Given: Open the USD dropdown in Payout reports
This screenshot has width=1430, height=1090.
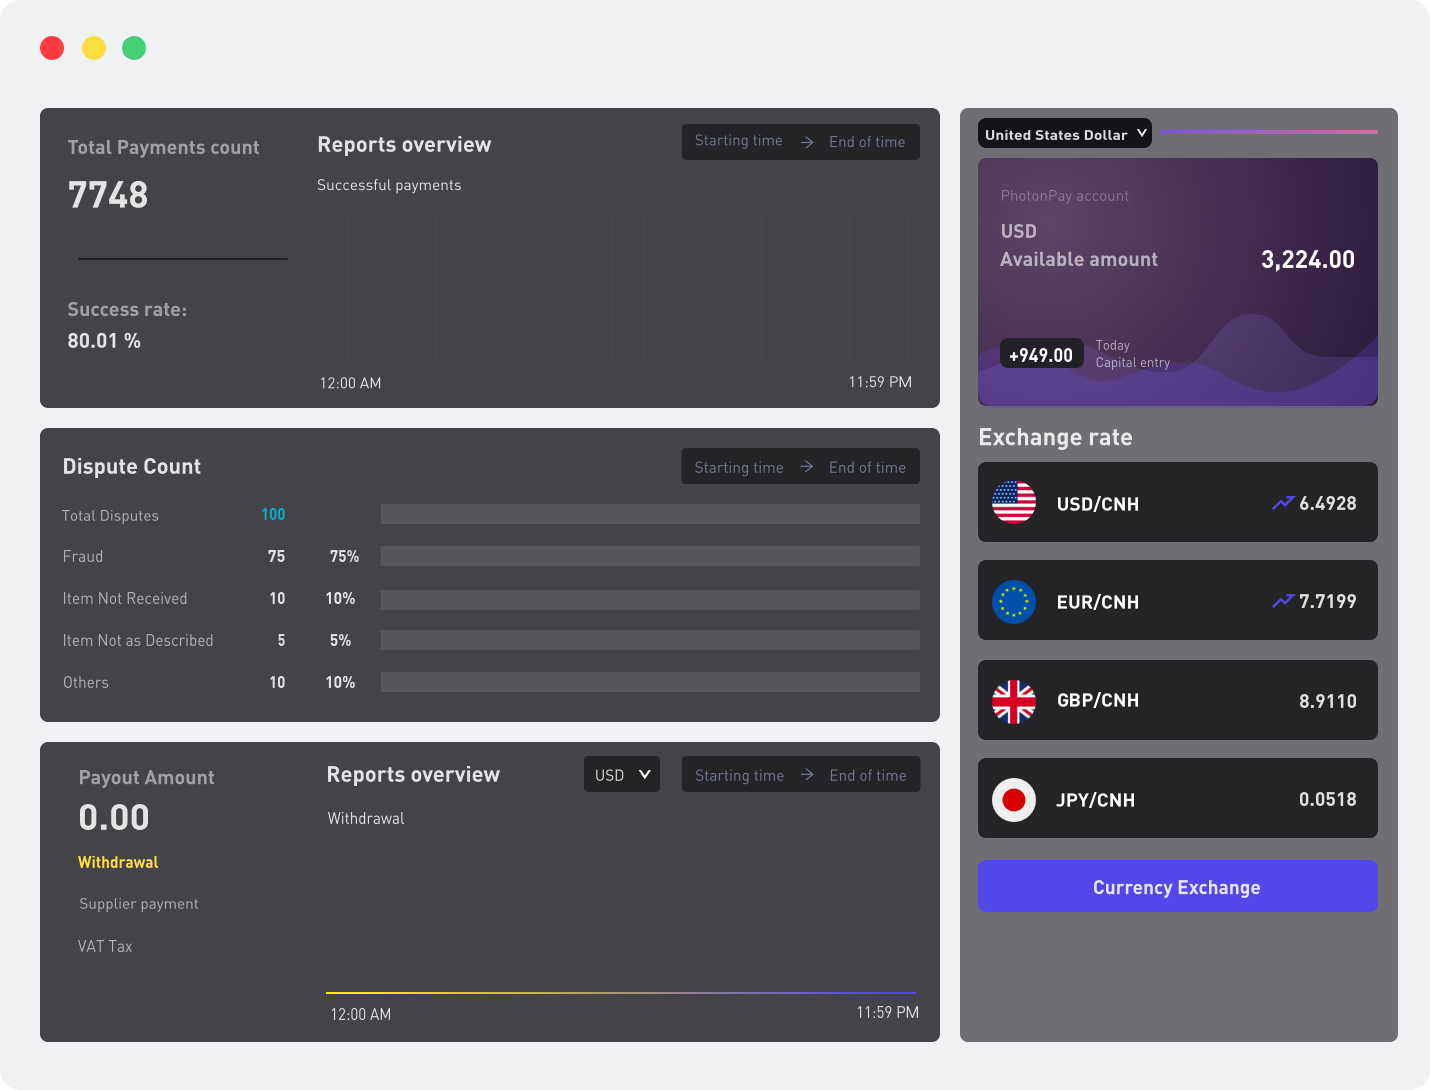Looking at the screenshot, I should (x=622, y=774).
